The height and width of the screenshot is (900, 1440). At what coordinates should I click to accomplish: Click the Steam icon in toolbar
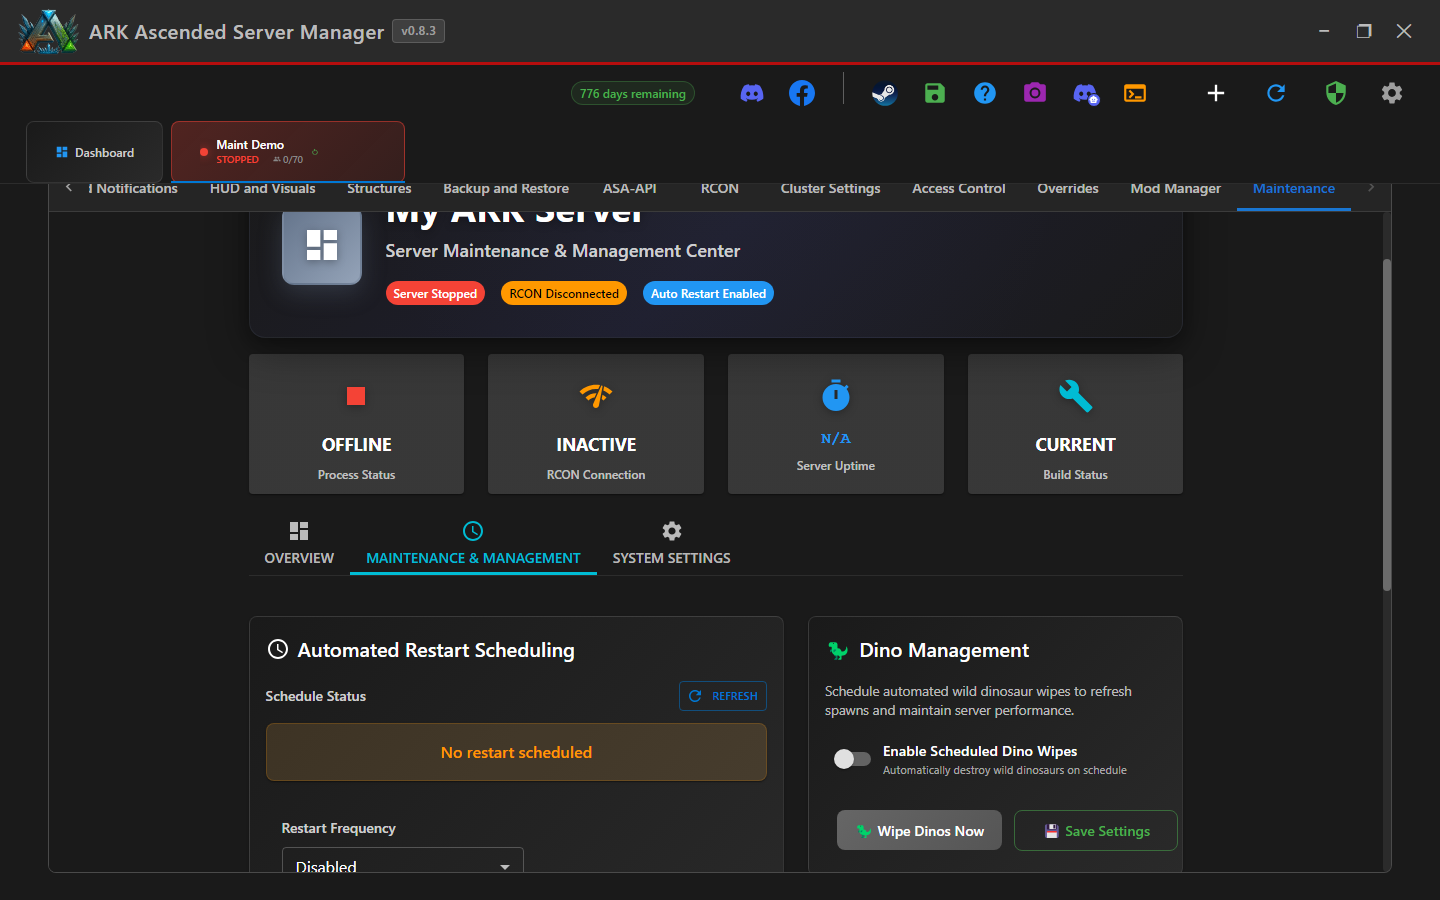[x=884, y=93]
